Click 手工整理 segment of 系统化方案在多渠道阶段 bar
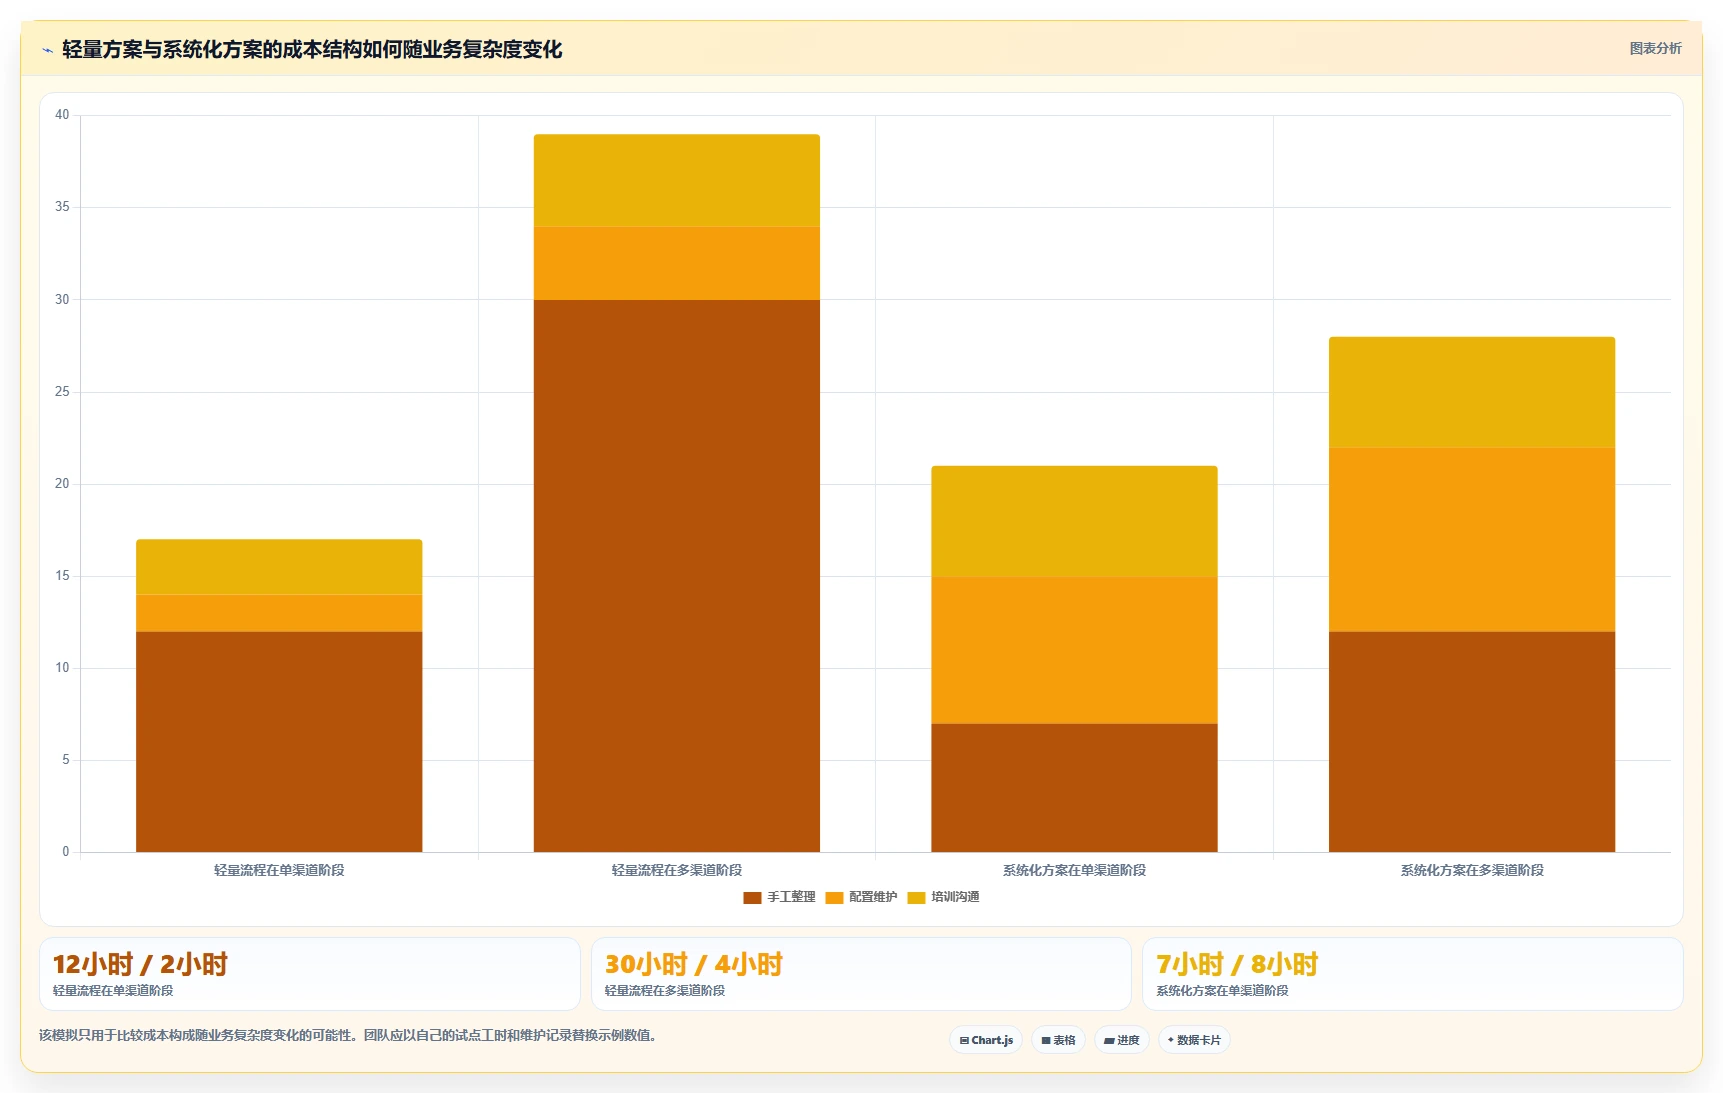 click(x=1472, y=742)
